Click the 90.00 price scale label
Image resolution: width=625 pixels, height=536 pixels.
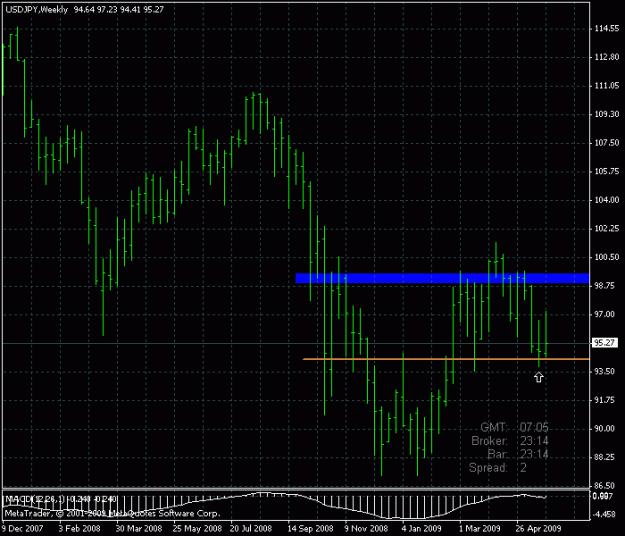605,429
